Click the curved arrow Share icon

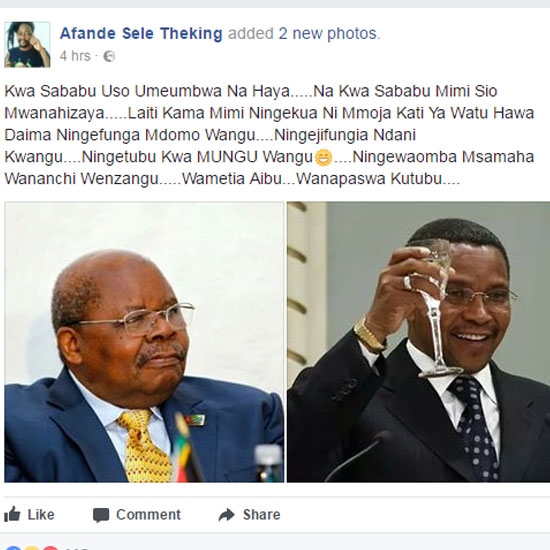[x=227, y=515]
